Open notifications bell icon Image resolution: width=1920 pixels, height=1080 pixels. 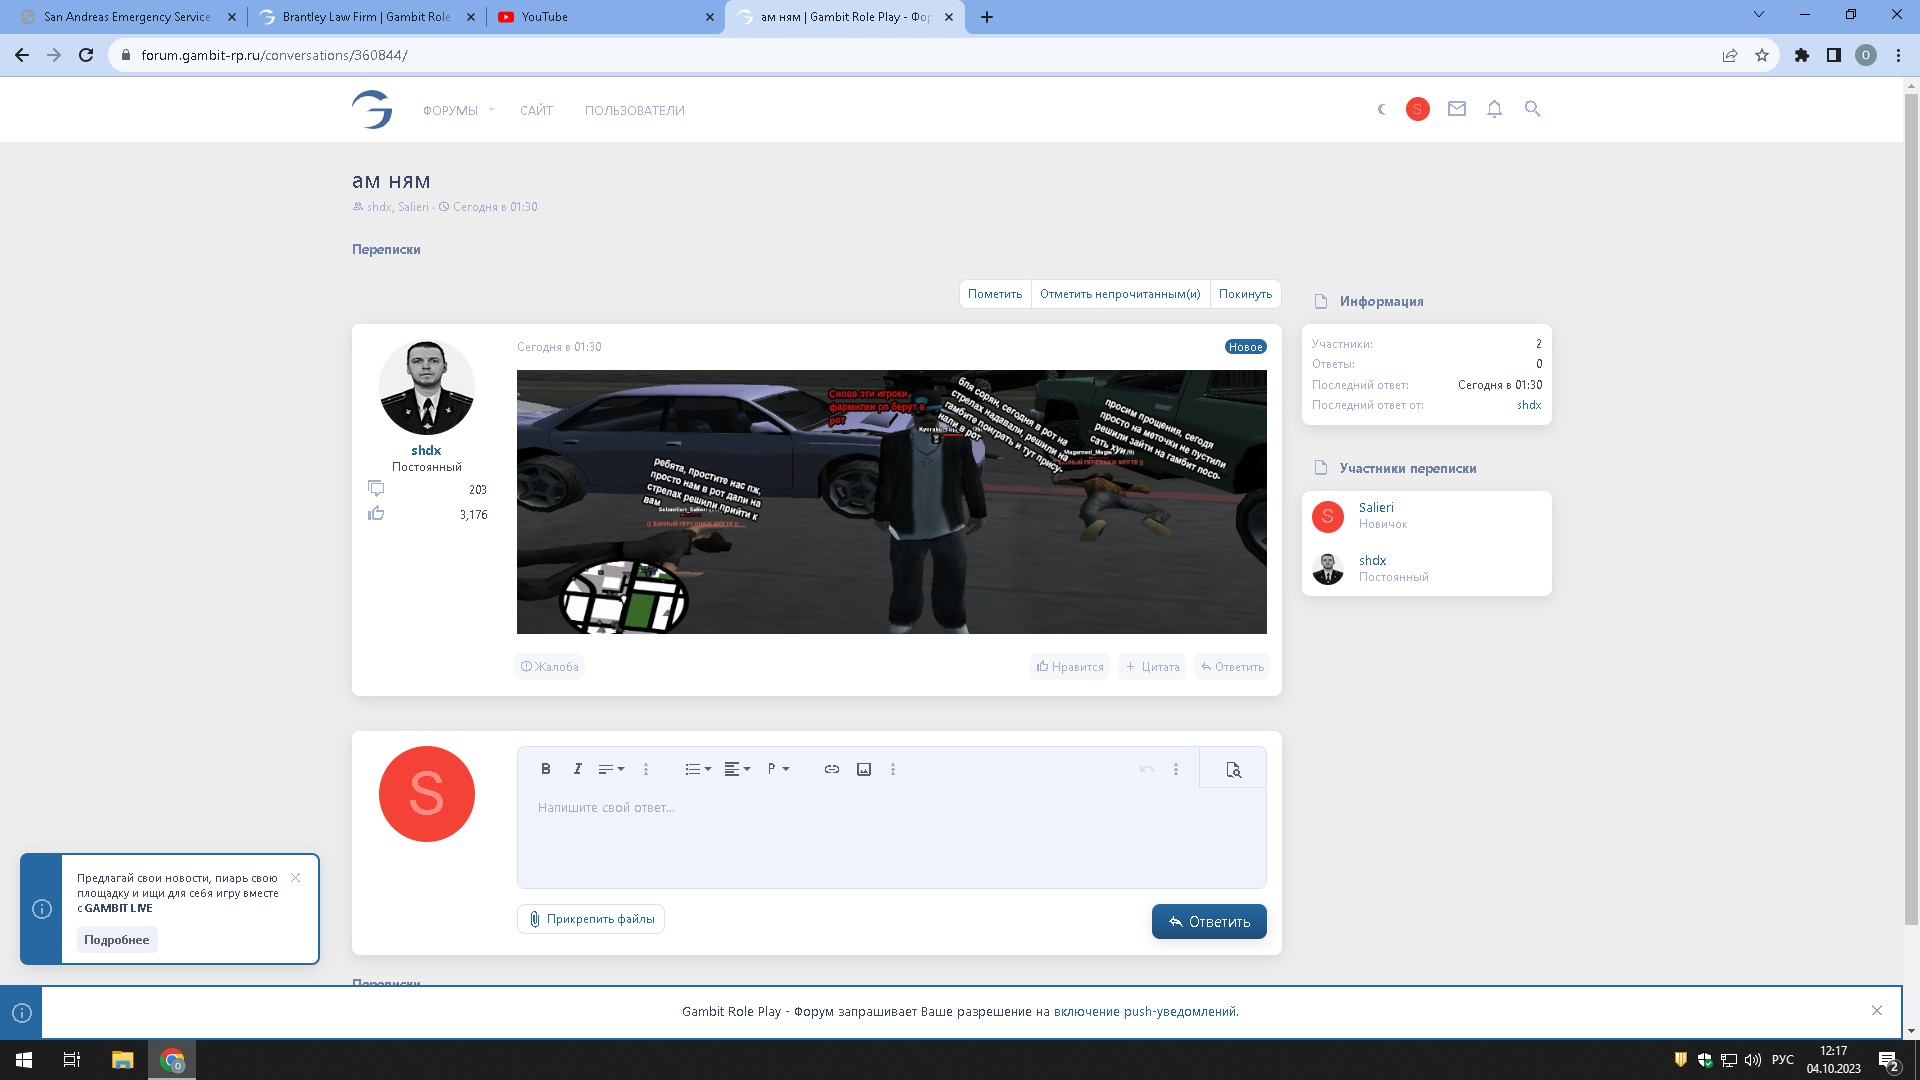[1494, 109]
